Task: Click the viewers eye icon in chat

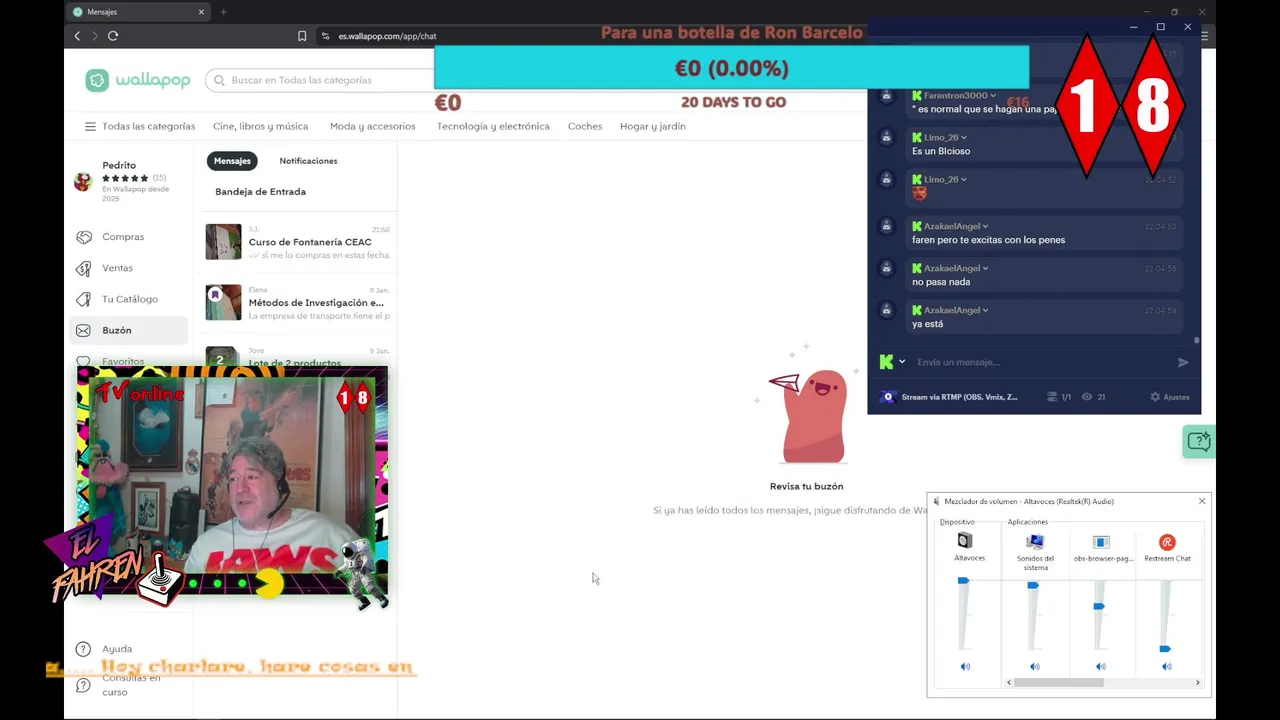Action: tap(1086, 397)
